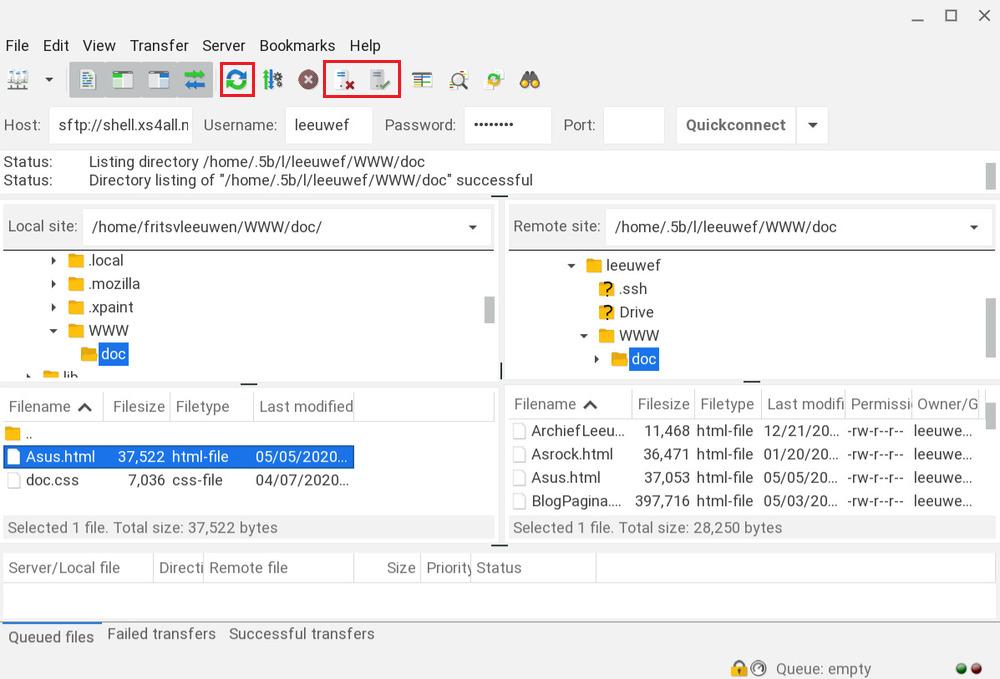Image resolution: width=1000 pixels, height=679 pixels.
Task: Select remote file Asrock.html
Action: pyautogui.click(x=746, y=455)
